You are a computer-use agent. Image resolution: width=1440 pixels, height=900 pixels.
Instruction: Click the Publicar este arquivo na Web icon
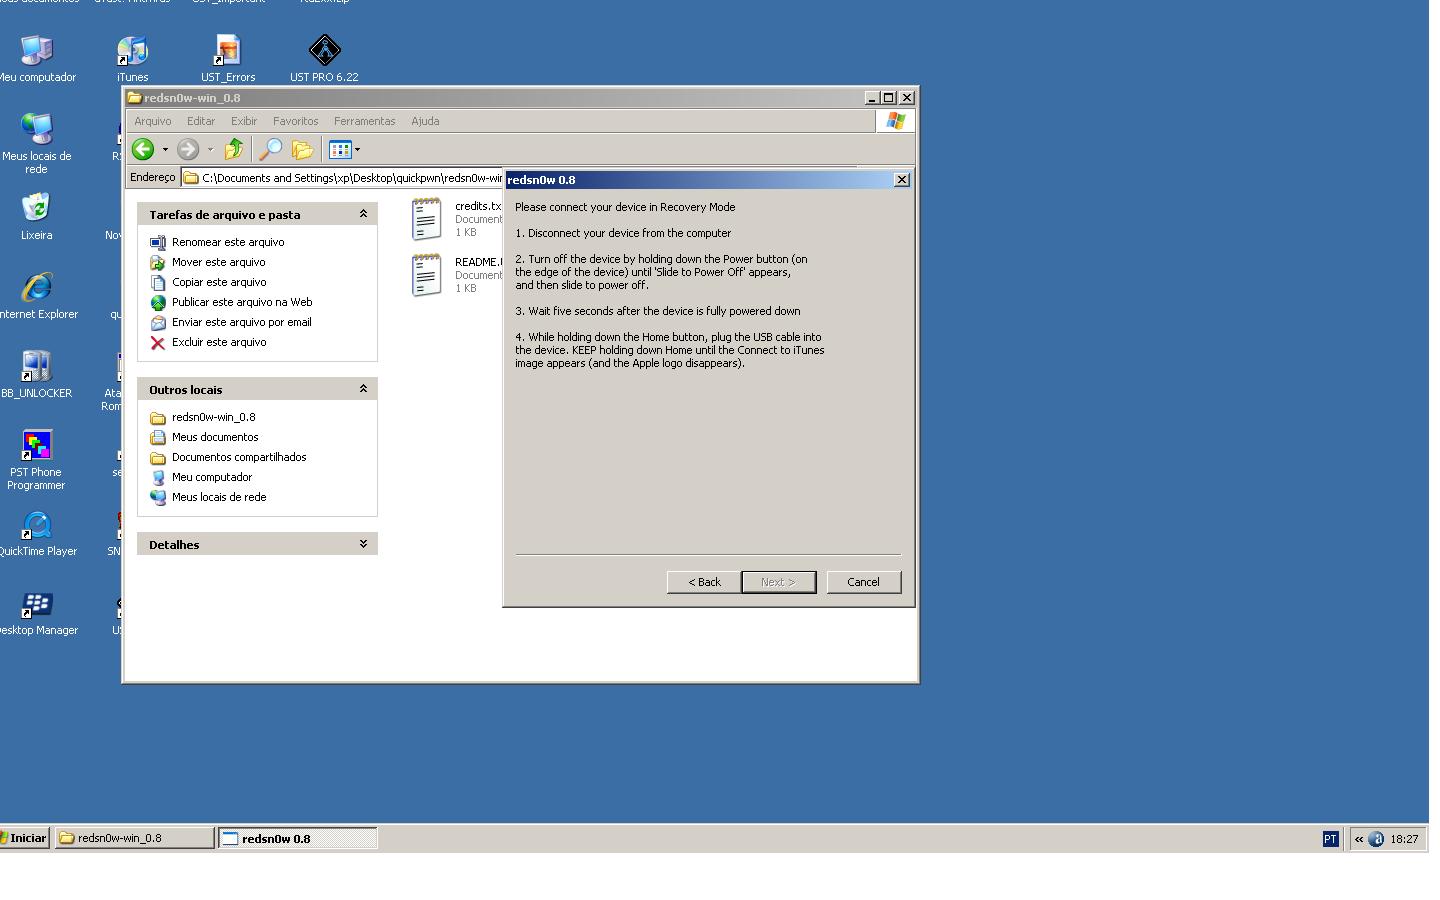click(157, 302)
